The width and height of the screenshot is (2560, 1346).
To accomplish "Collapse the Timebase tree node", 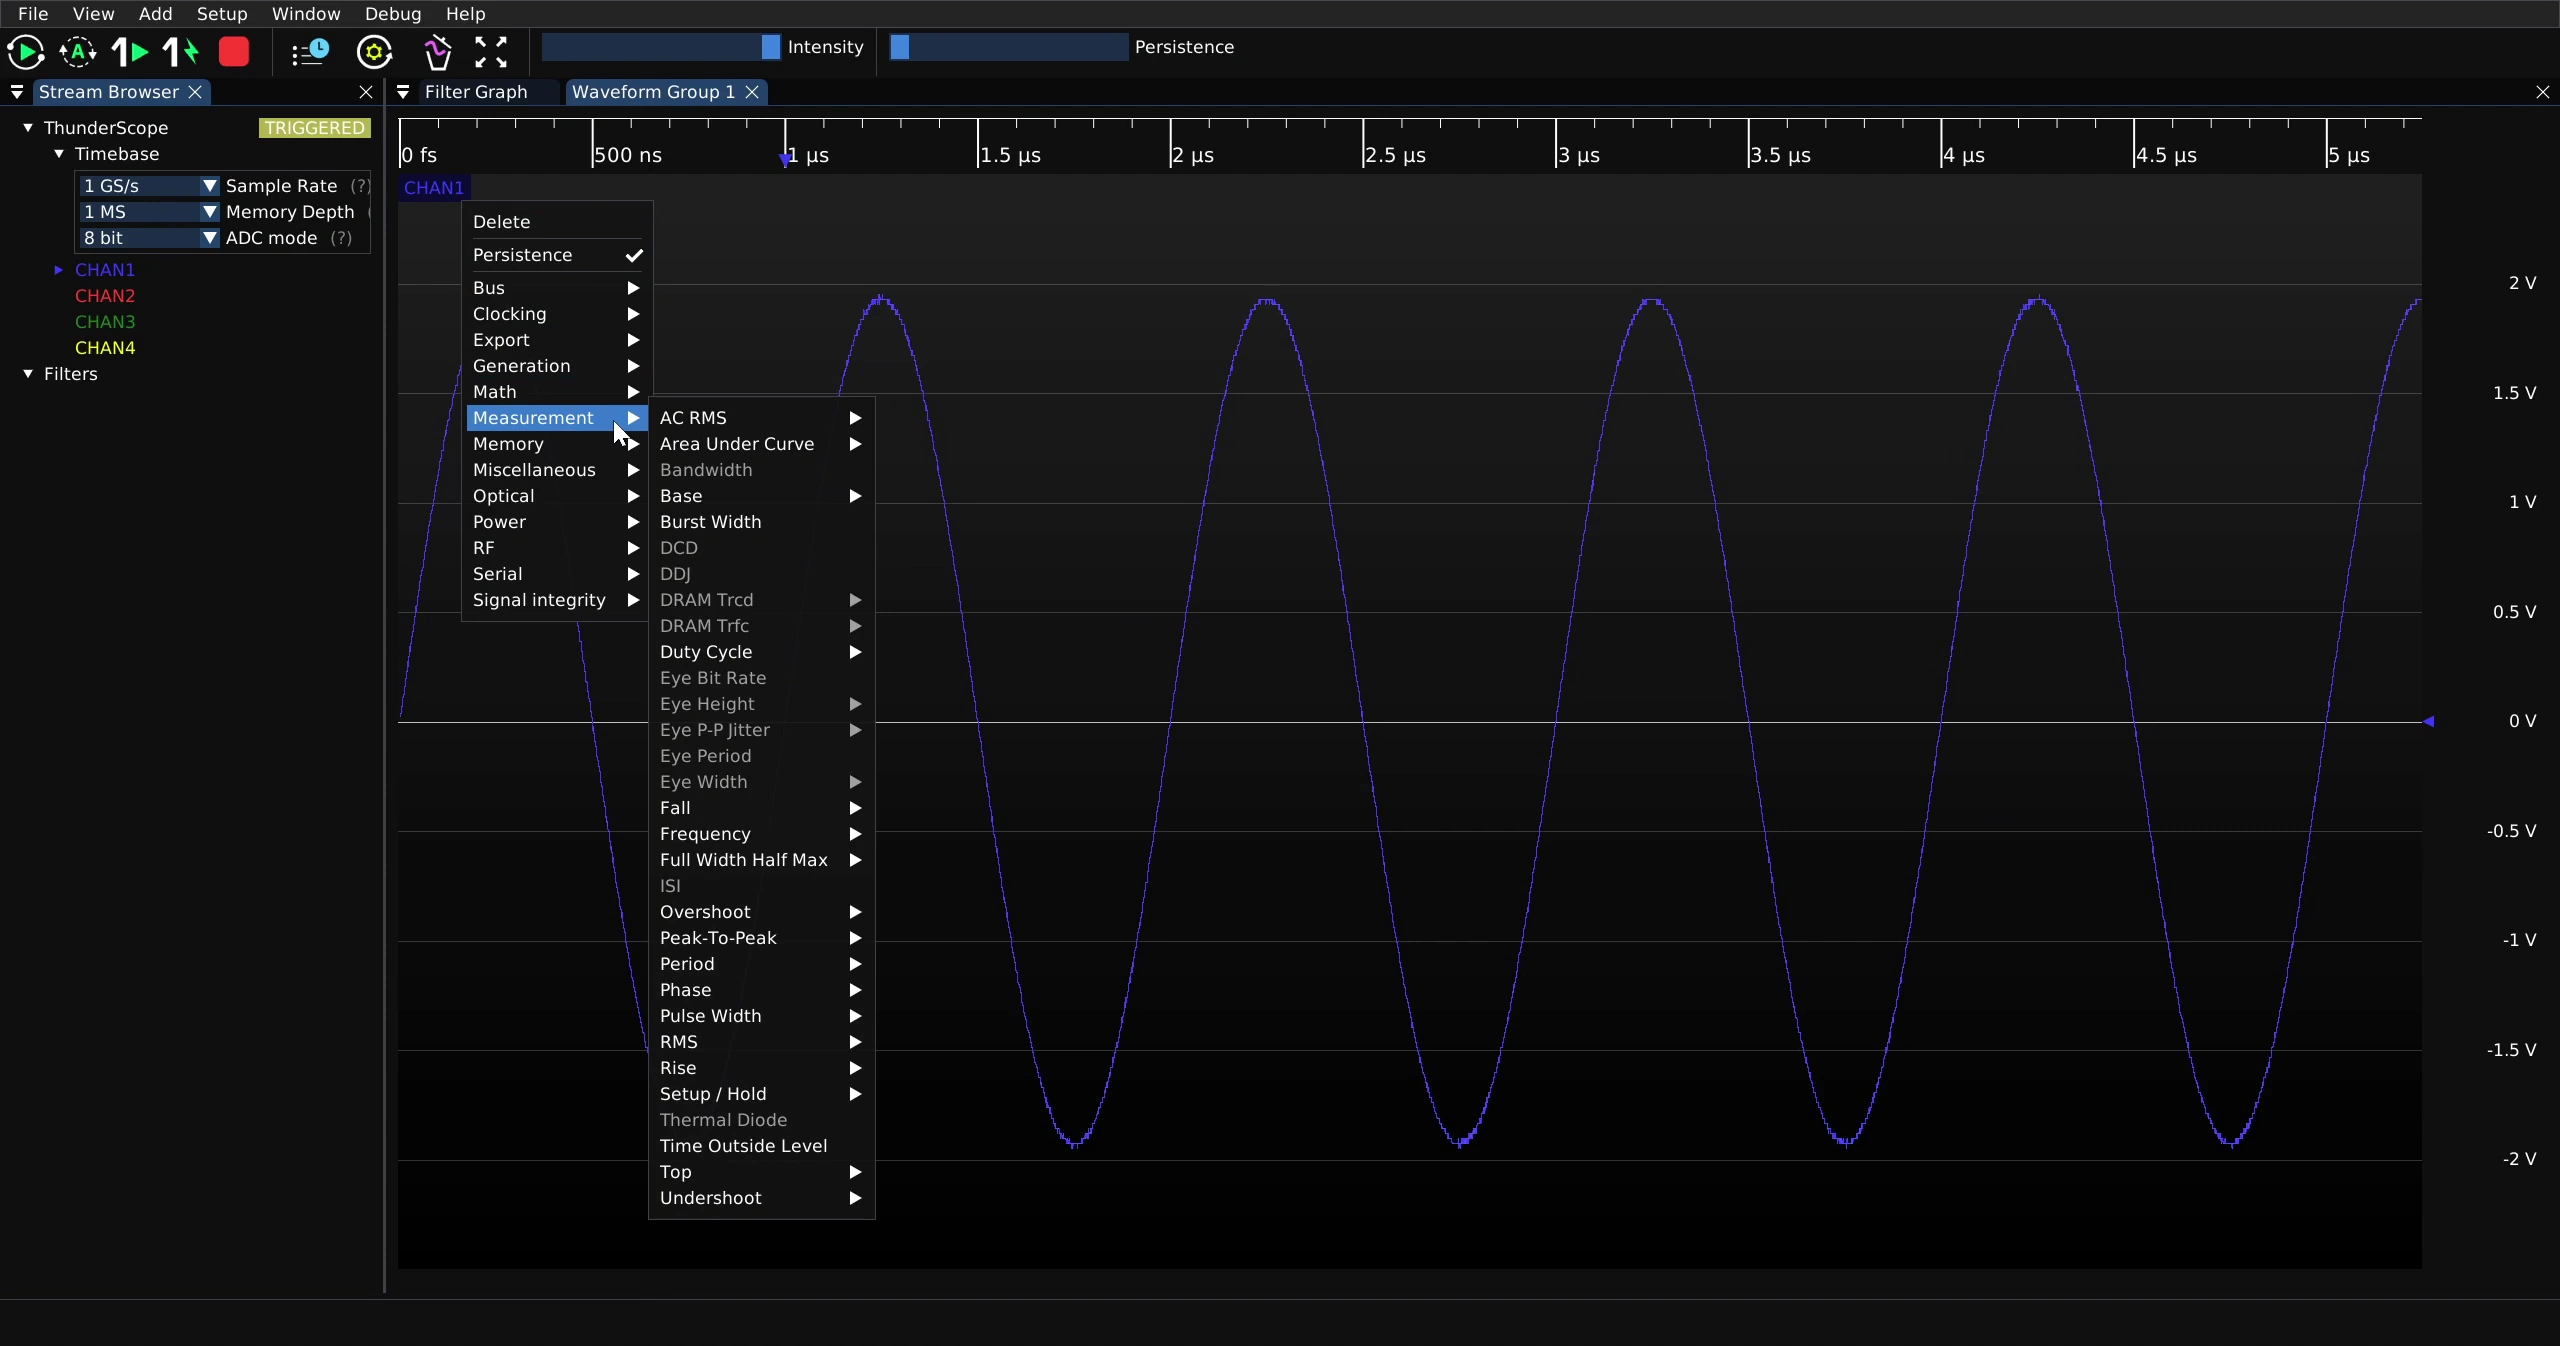I will pyautogui.click(x=59, y=154).
